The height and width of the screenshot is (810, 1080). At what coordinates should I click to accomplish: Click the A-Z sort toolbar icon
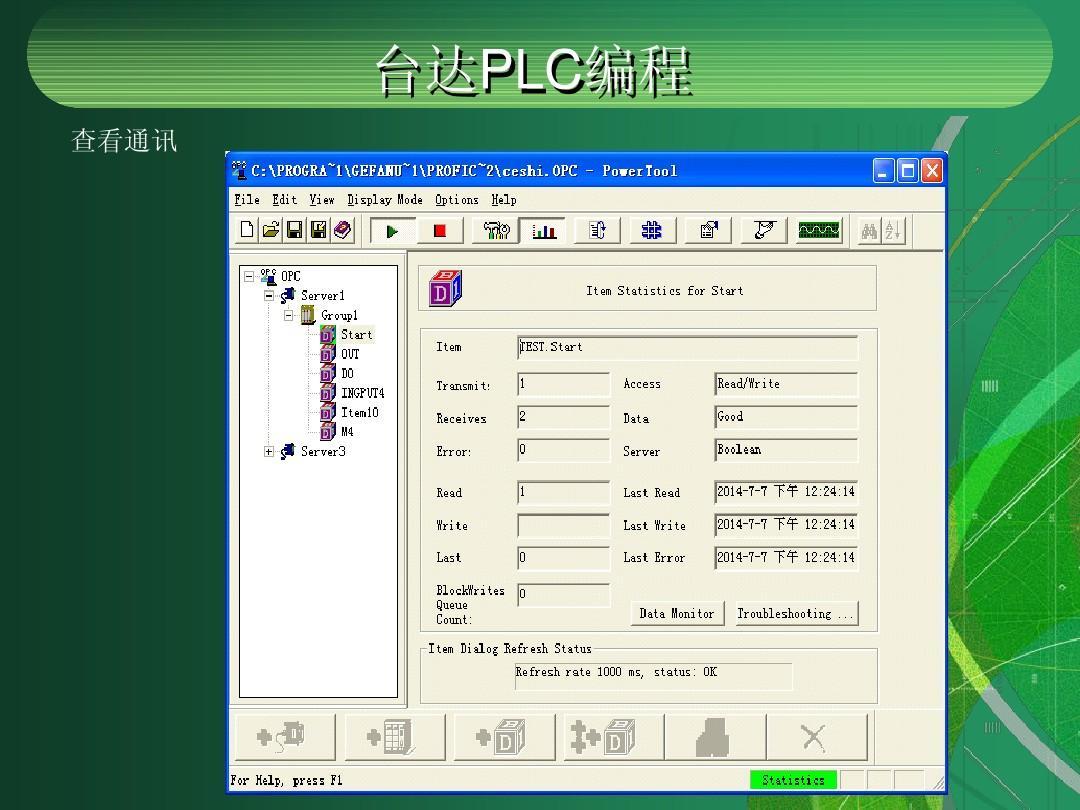pos(893,231)
